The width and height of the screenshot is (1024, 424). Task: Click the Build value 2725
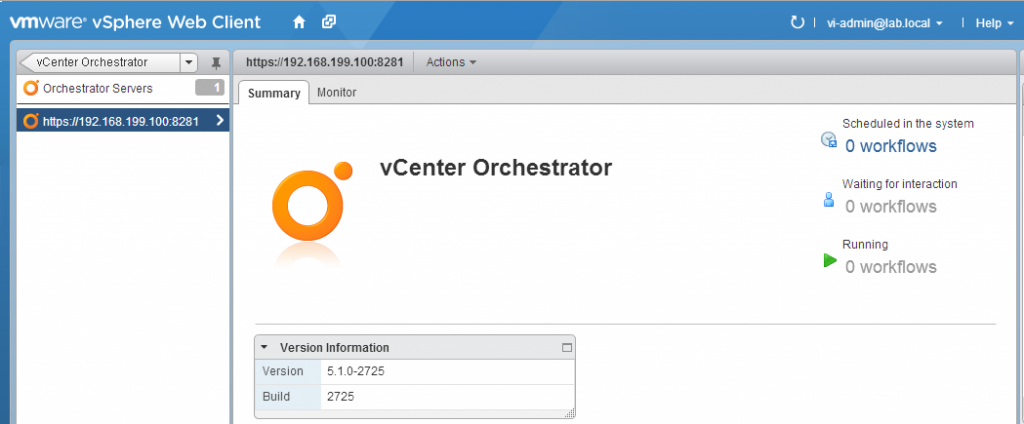click(x=341, y=397)
